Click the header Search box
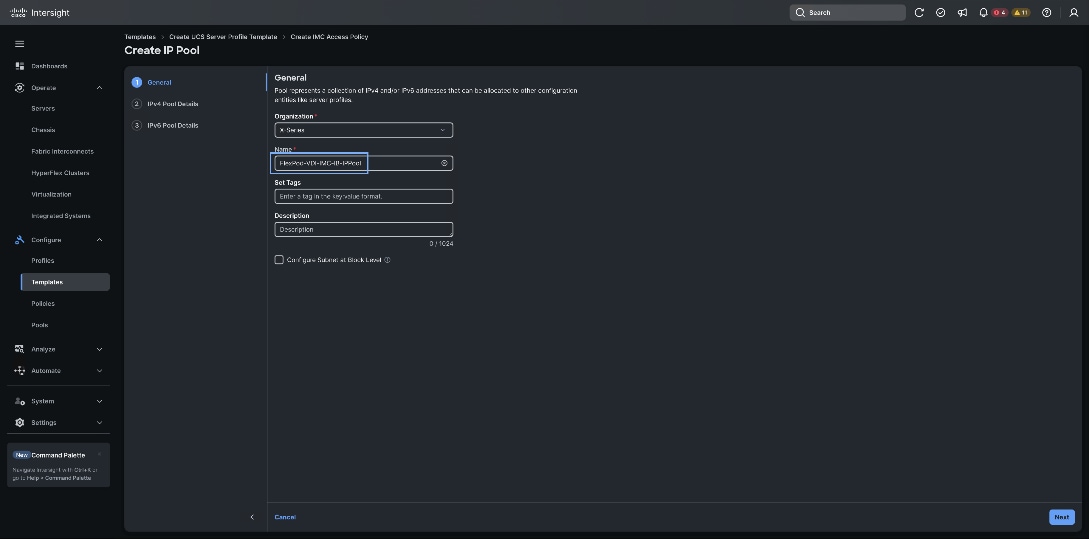 (x=847, y=13)
